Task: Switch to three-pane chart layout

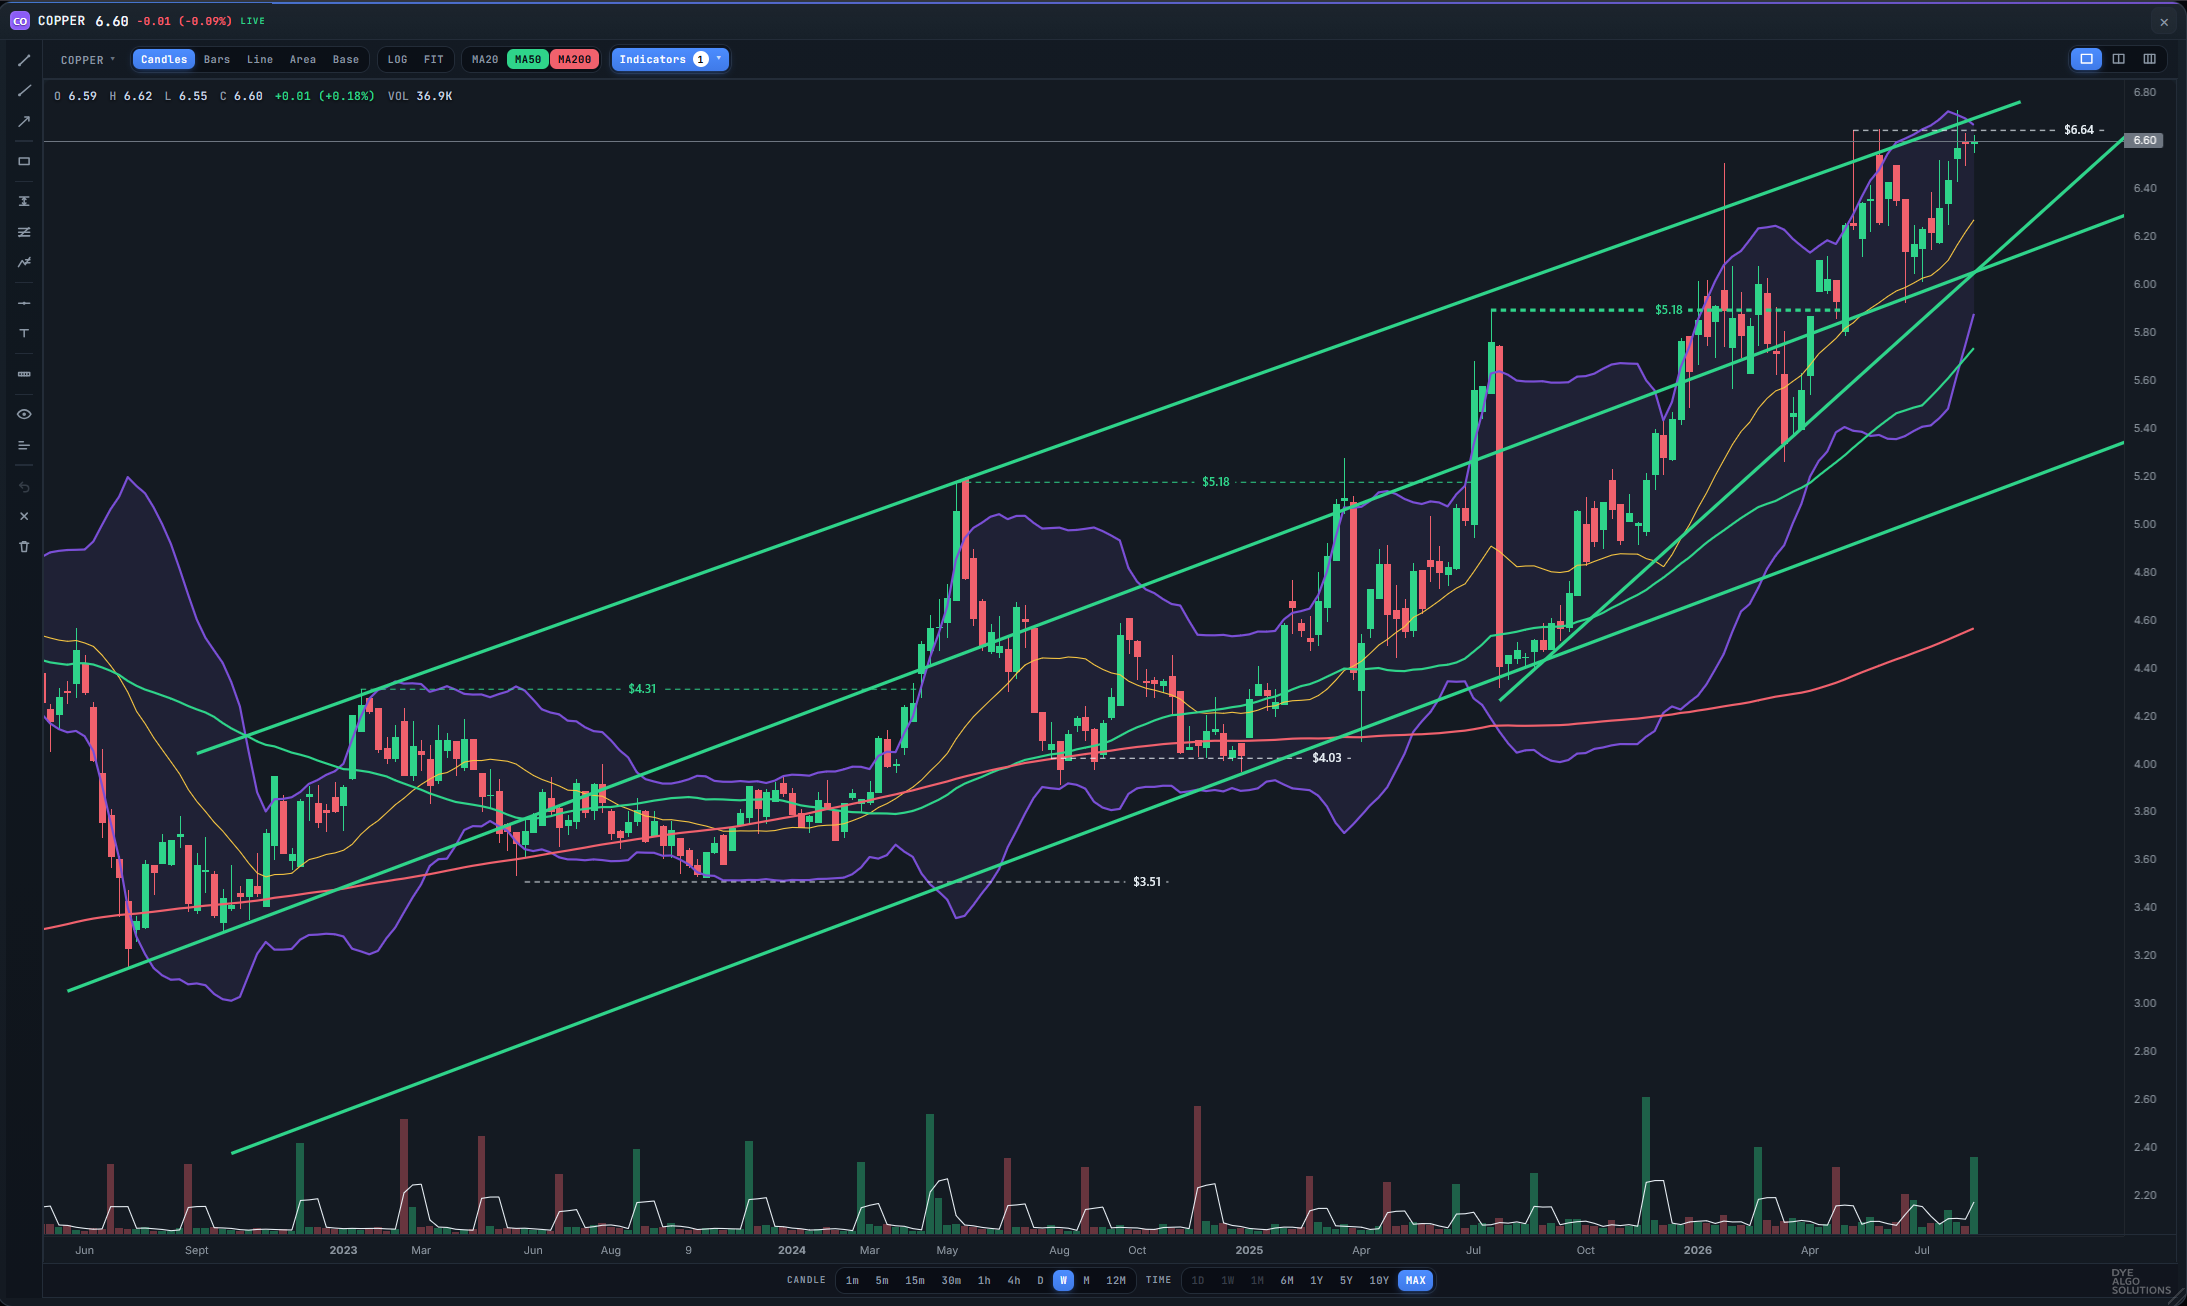Action: click(2149, 59)
